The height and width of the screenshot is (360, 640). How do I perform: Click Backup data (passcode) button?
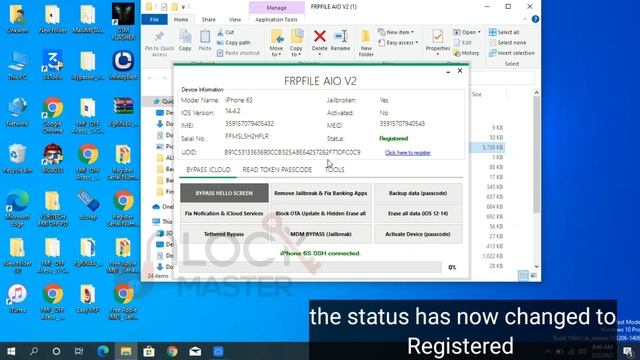coord(418,193)
